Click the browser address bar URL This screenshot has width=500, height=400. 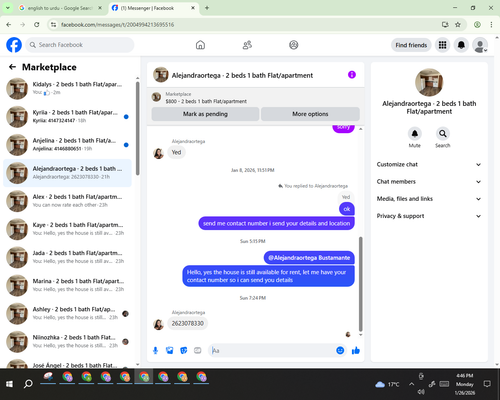click(x=117, y=25)
